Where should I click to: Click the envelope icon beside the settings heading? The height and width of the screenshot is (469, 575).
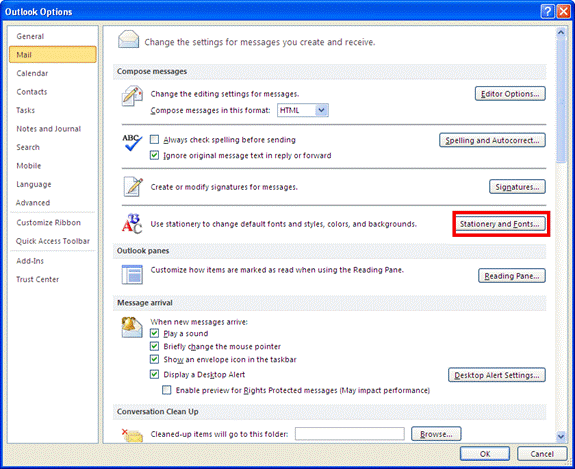[x=128, y=40]
